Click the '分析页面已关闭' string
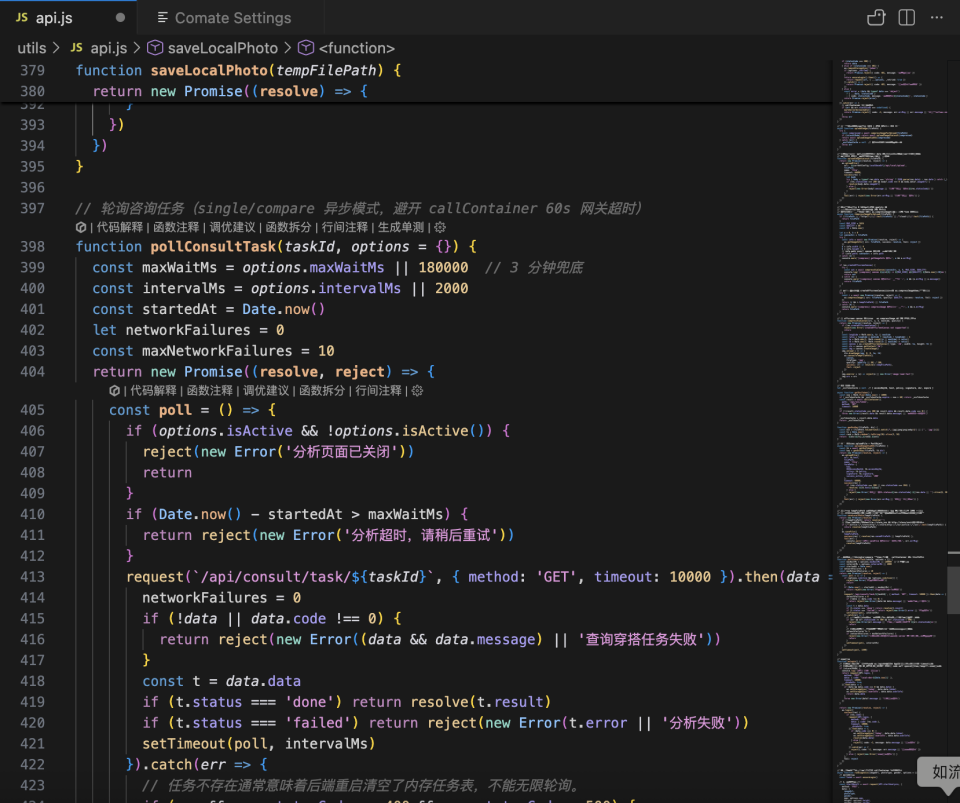The image size is (960, 803). coord(341,452)
